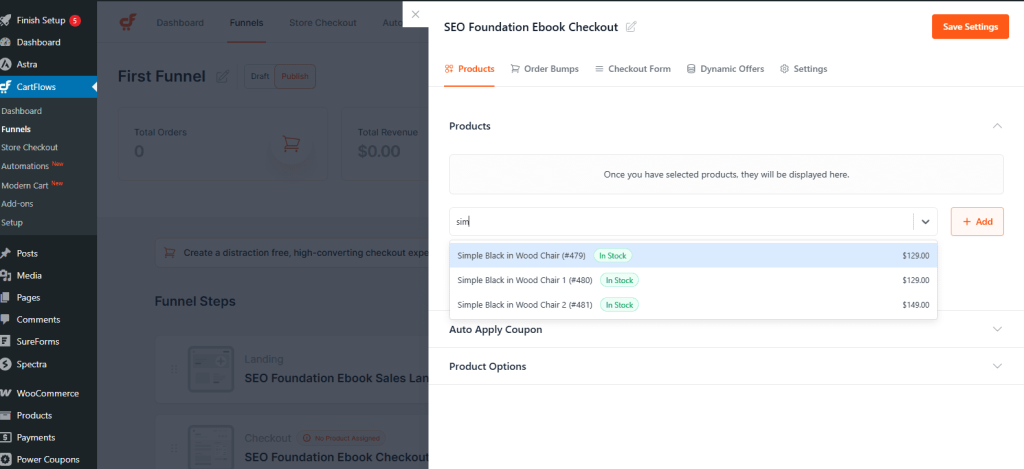Open WordPress Dashboard in sidebar
This screenshot has height=469, width=1024.
[x=39, y=42]
